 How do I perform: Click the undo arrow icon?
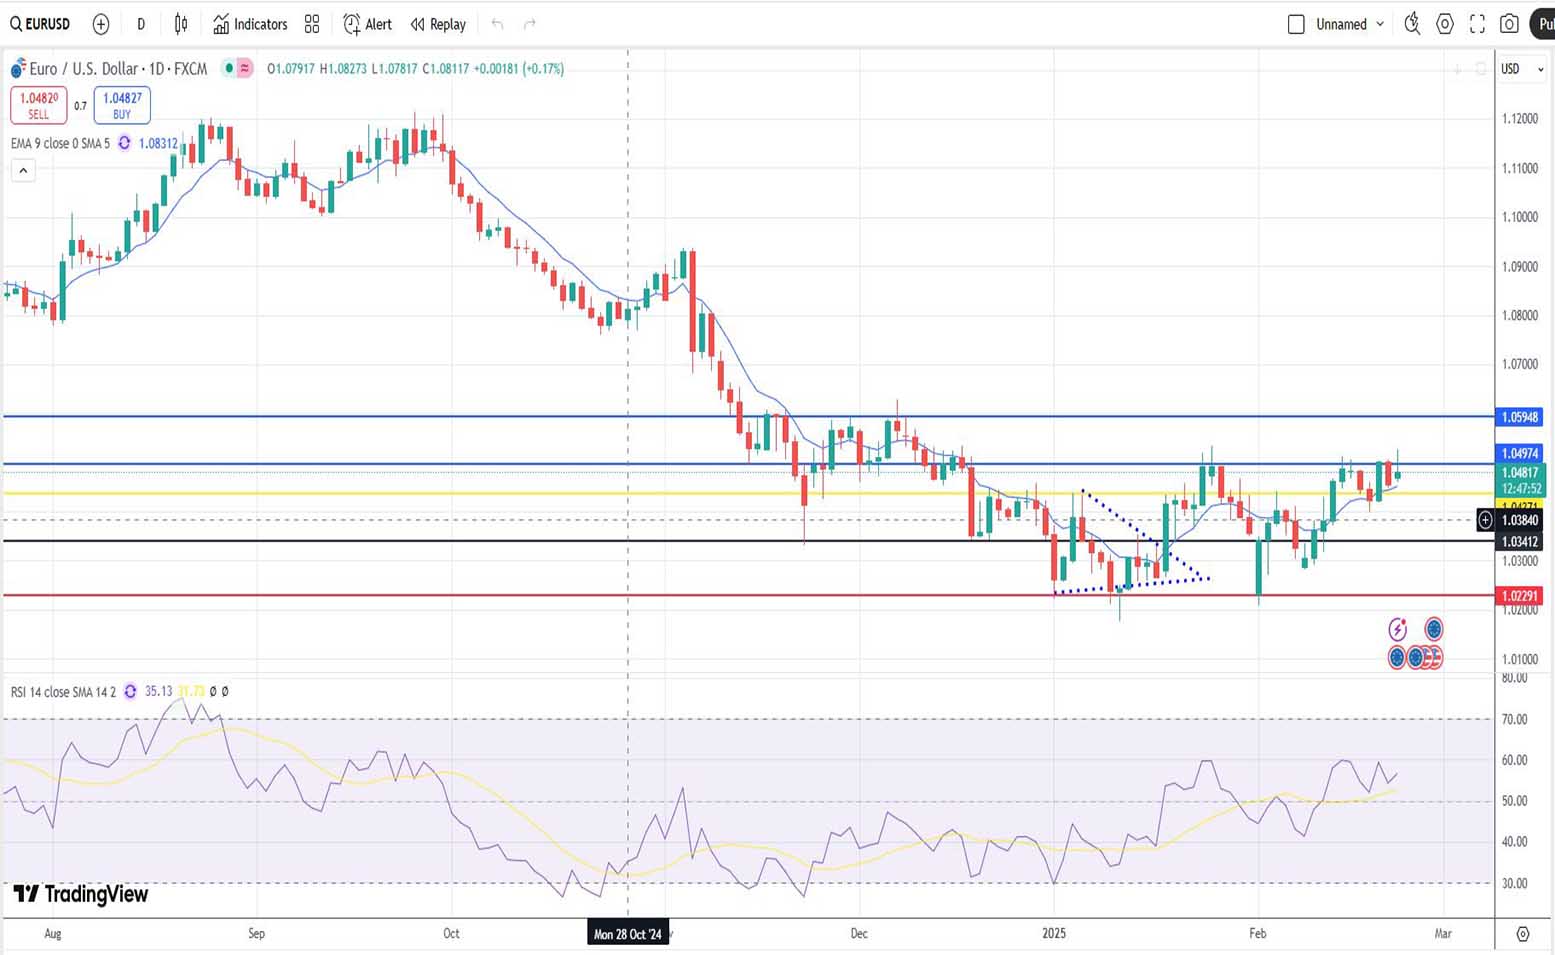[x=497, y=24]
